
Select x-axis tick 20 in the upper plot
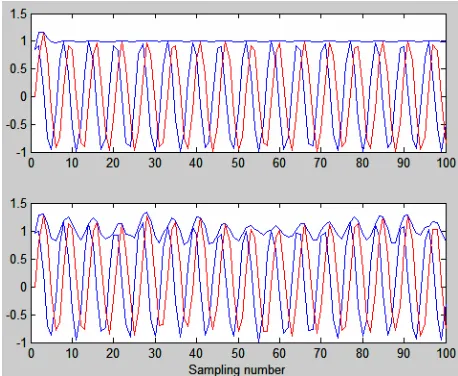point(113,163)
